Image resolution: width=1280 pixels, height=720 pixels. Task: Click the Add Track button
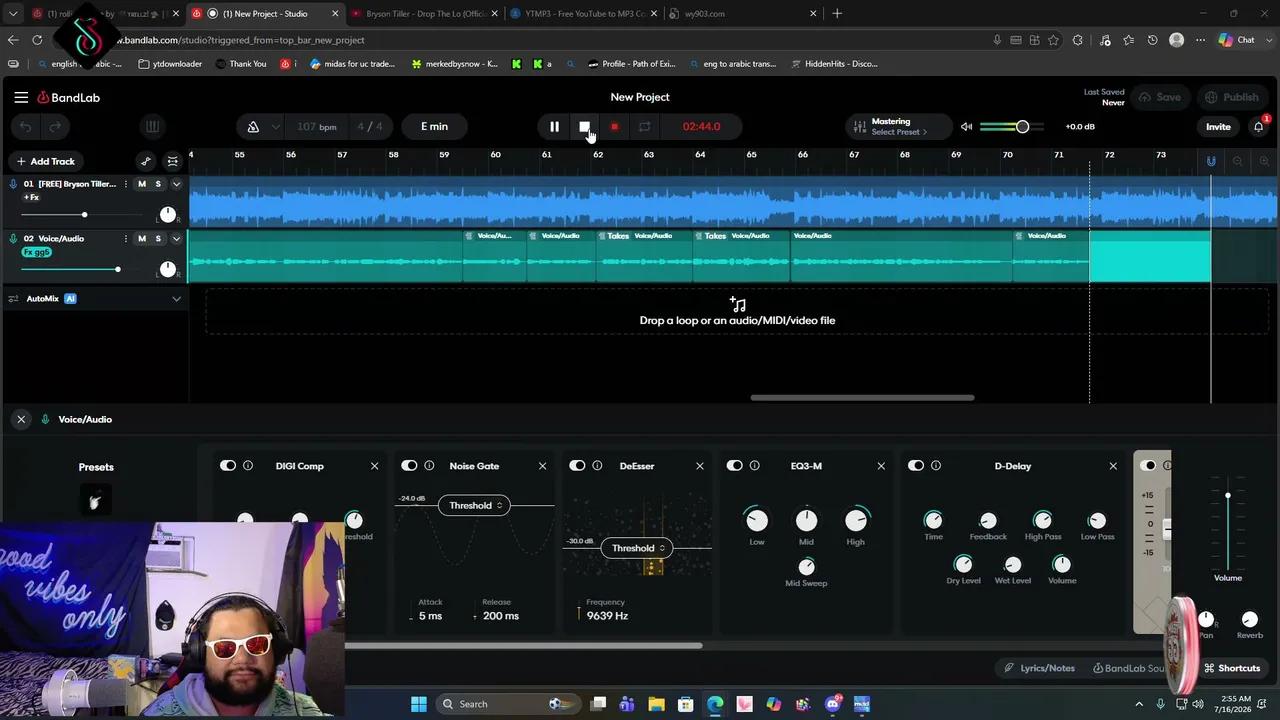[45, 161]
